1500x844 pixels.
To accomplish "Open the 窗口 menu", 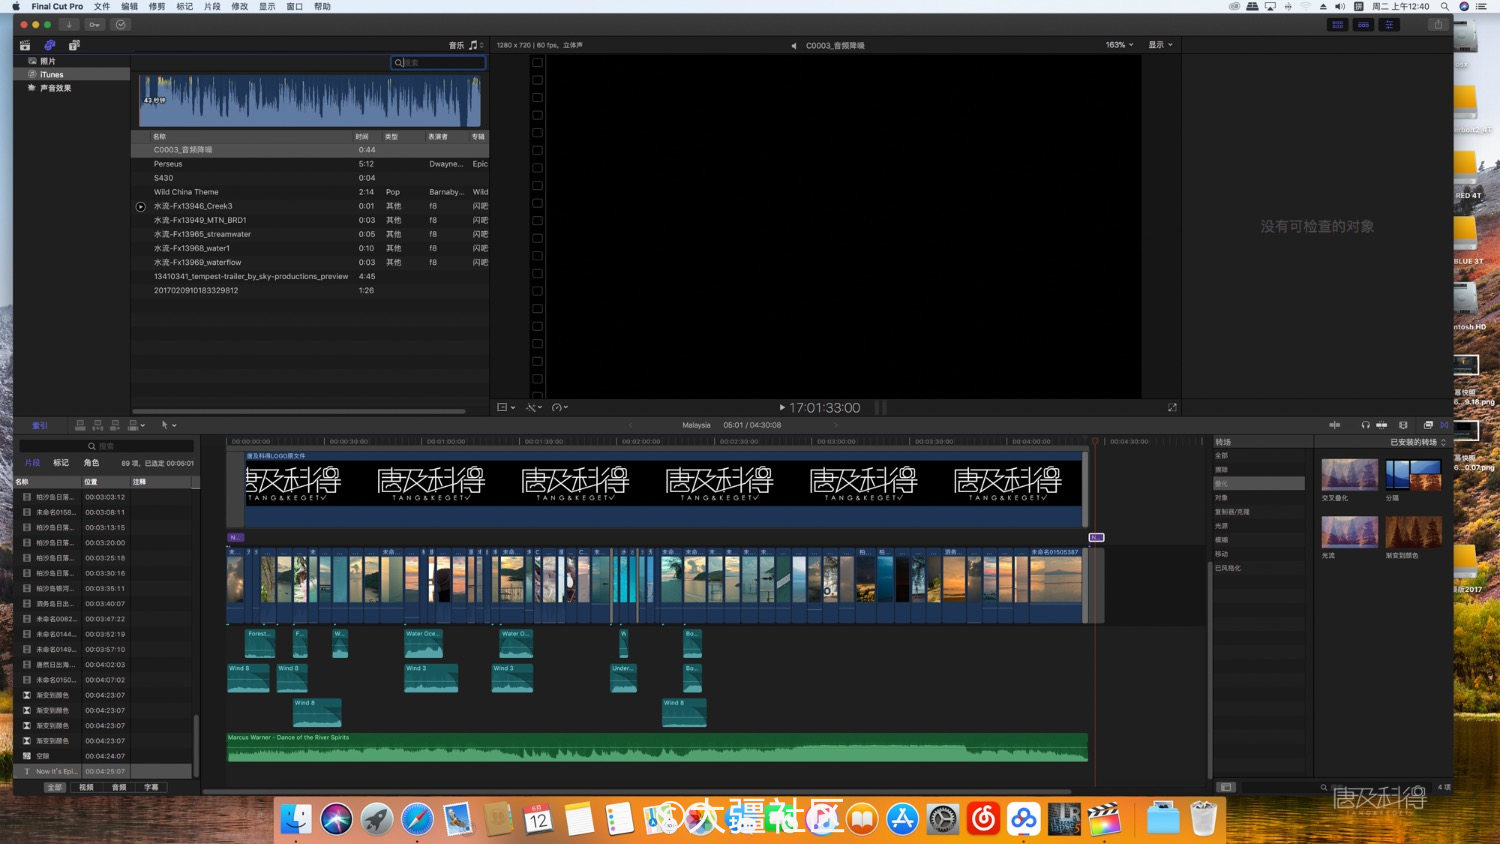I will click(294, 6).
